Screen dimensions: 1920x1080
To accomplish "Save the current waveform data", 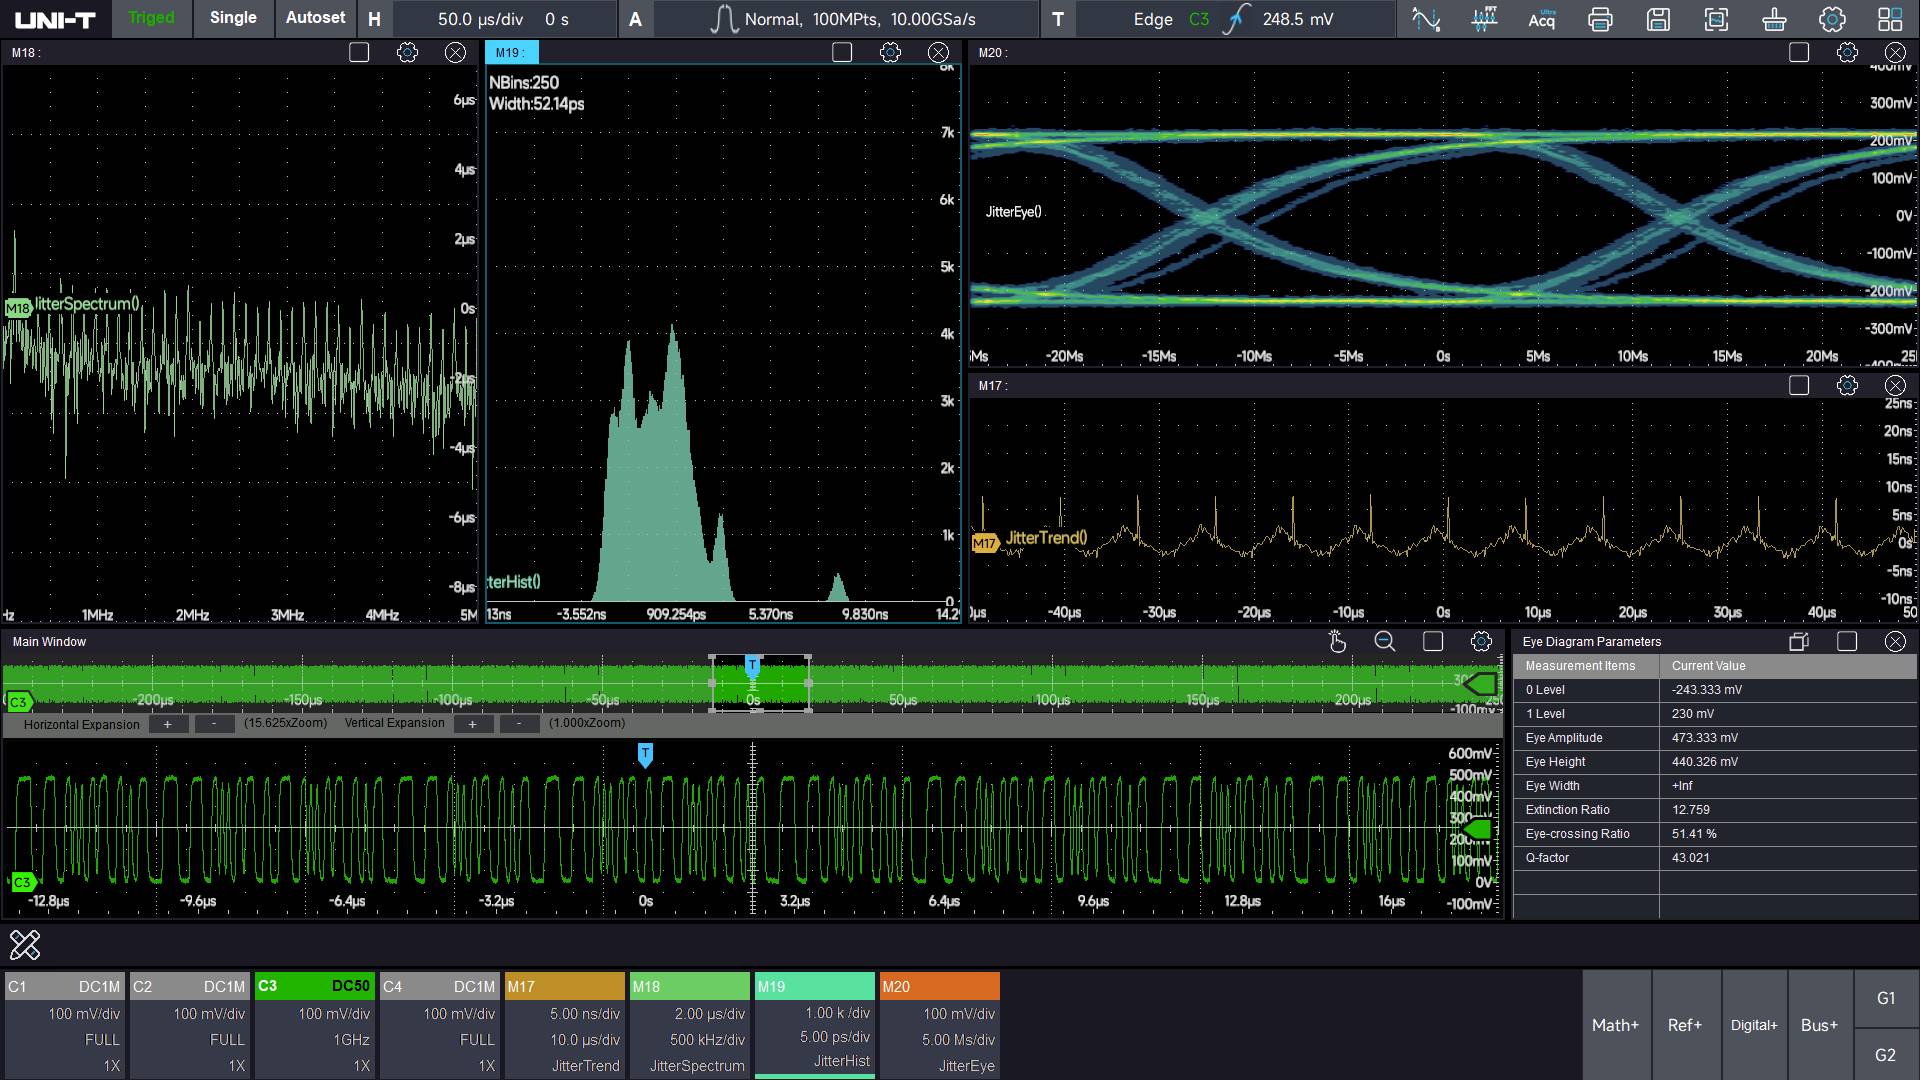I will pos(1659,19).
